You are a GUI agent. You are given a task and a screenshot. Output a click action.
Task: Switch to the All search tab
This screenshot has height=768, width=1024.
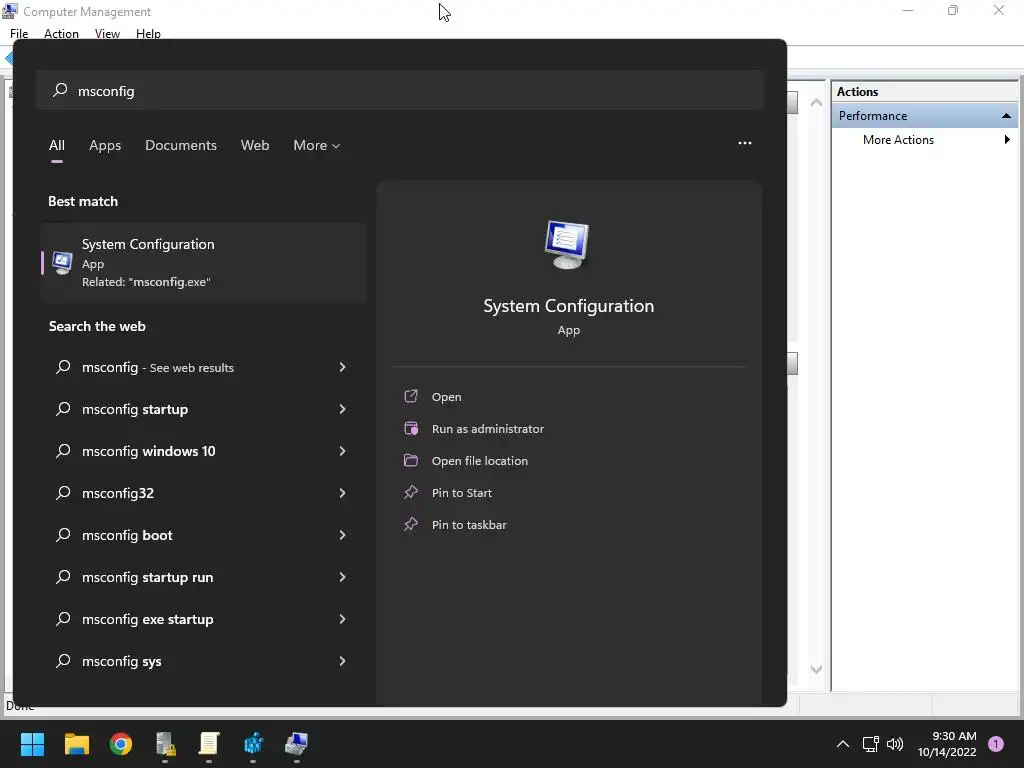[x=57, y=146]
